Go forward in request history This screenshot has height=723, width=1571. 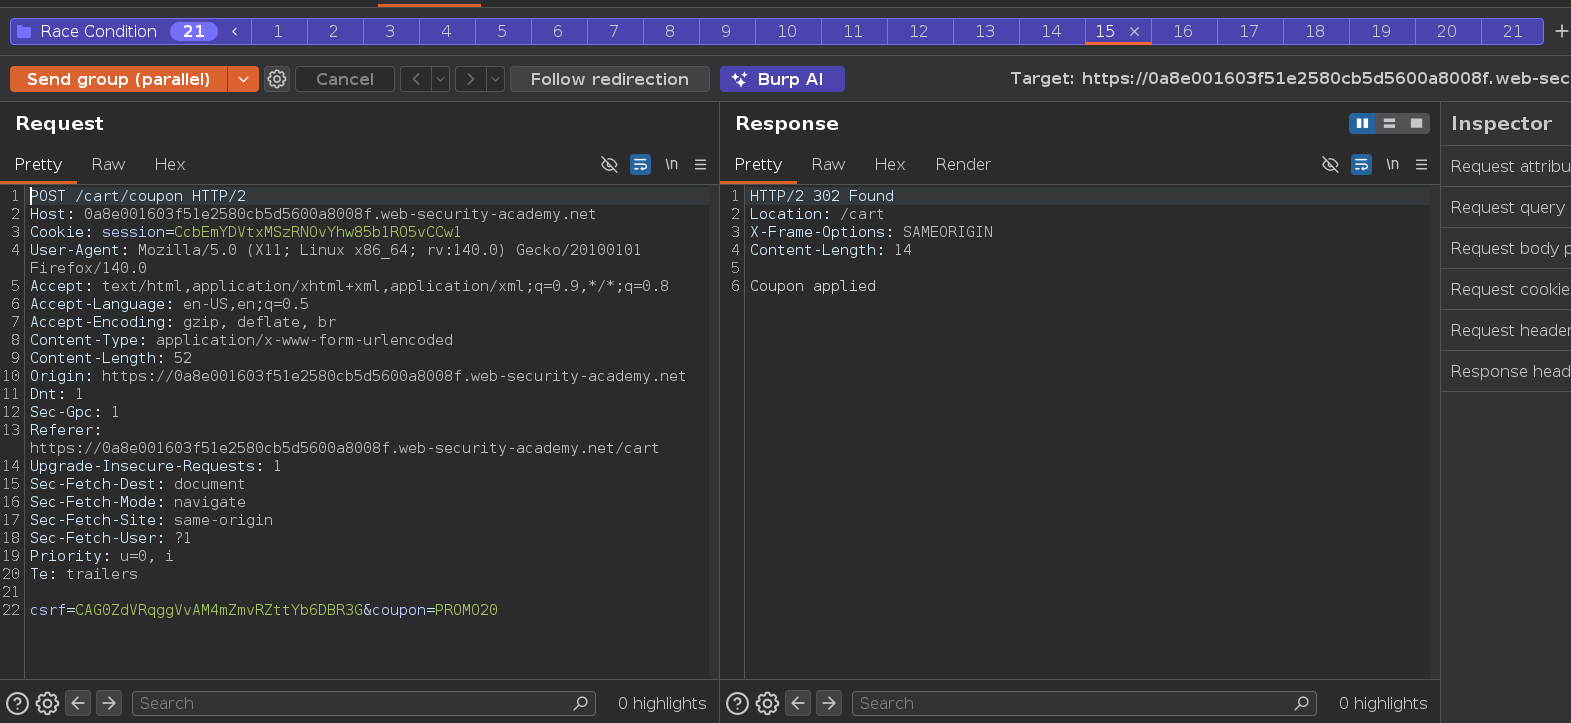(471, 79)
